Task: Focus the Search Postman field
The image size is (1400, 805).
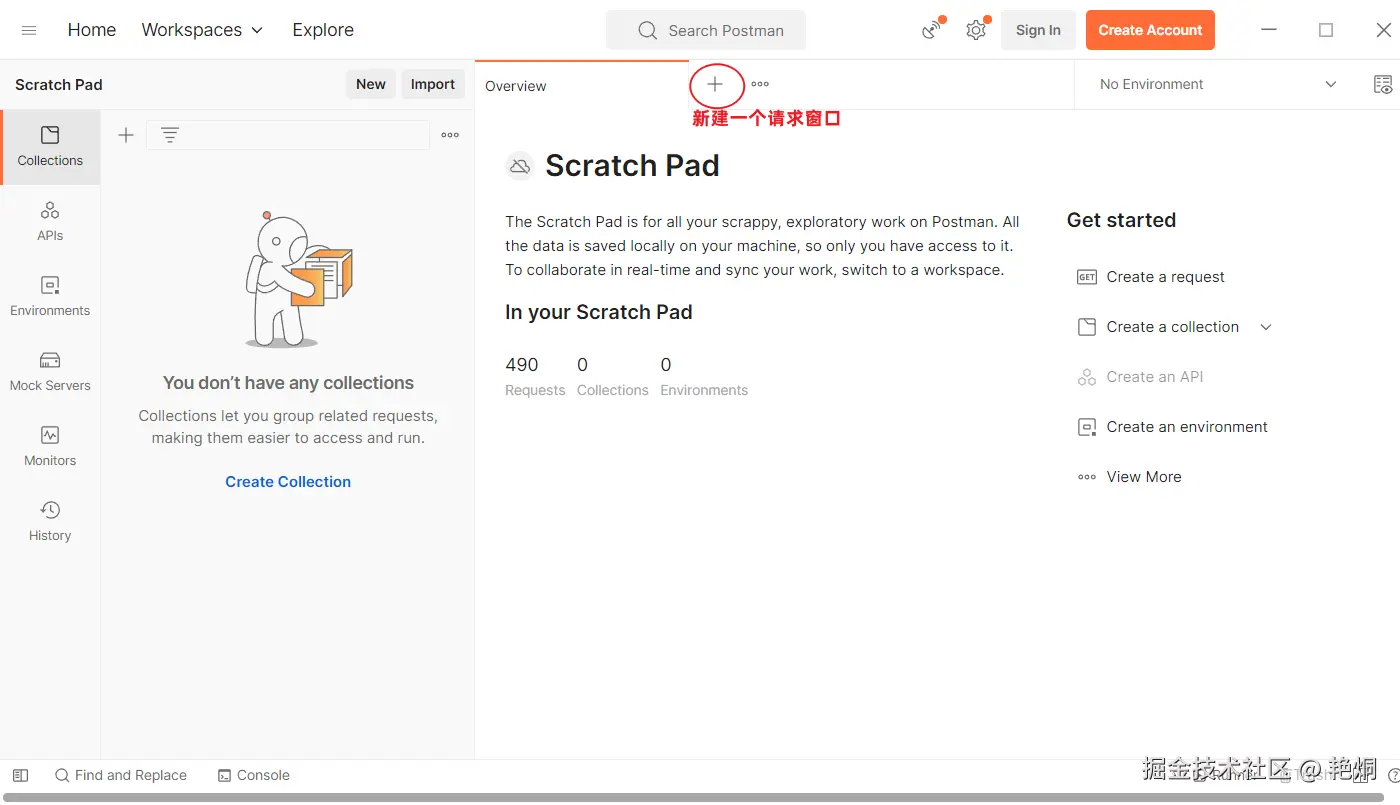Action: pyautogui.click(x=706, y=30)
